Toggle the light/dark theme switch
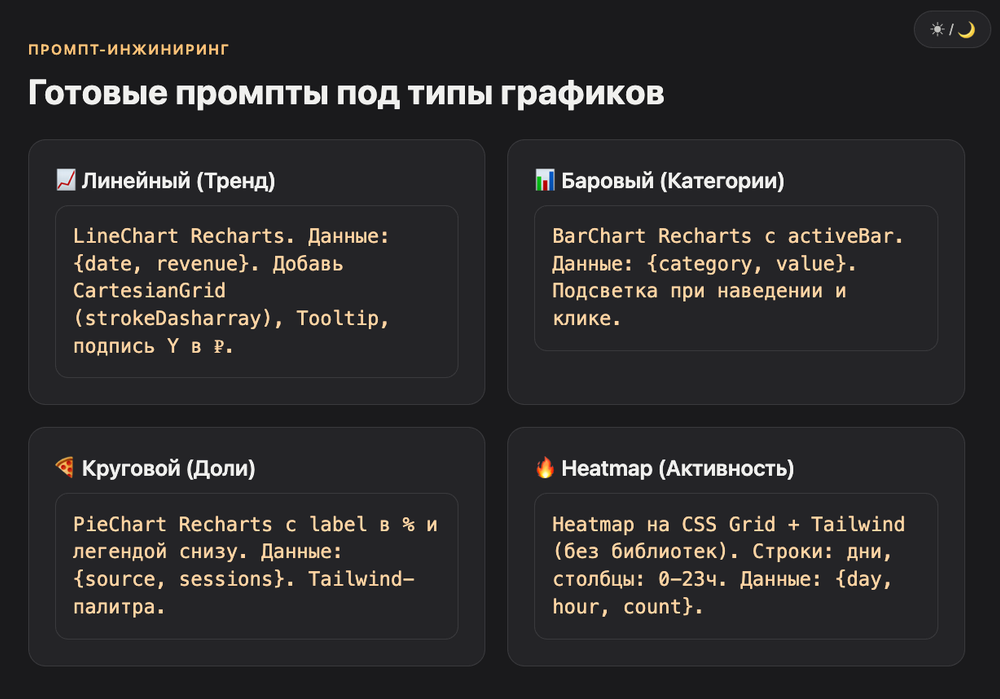This screenshot has width=1000, height=699. pos(952,29)
